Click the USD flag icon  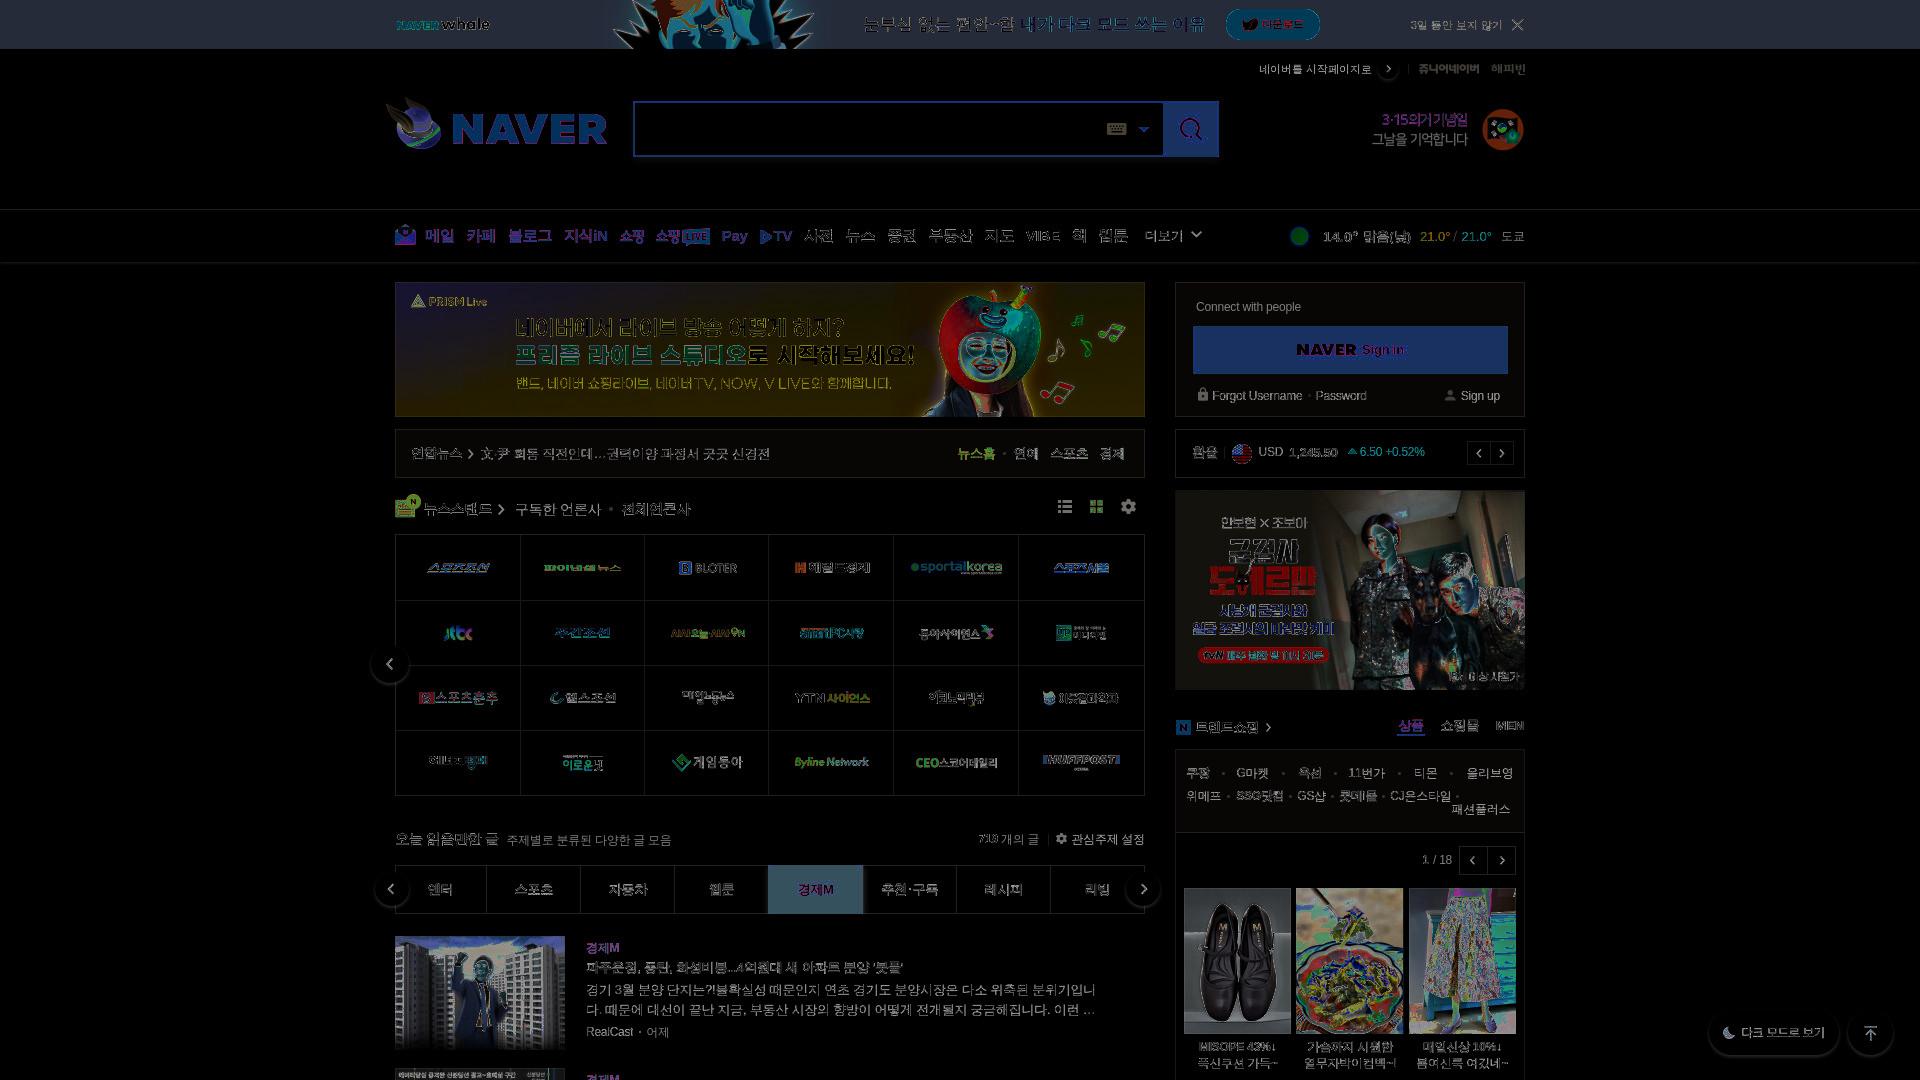coord(1242,453)
